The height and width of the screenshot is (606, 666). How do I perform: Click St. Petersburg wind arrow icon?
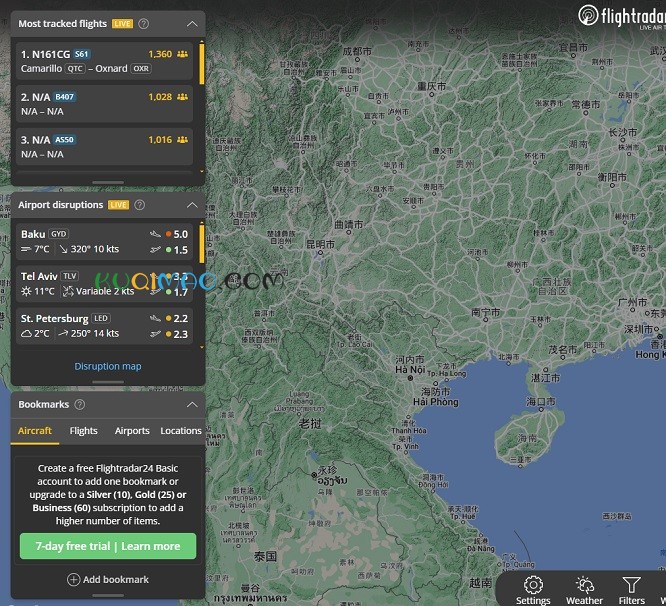click(x=63, y=333)
